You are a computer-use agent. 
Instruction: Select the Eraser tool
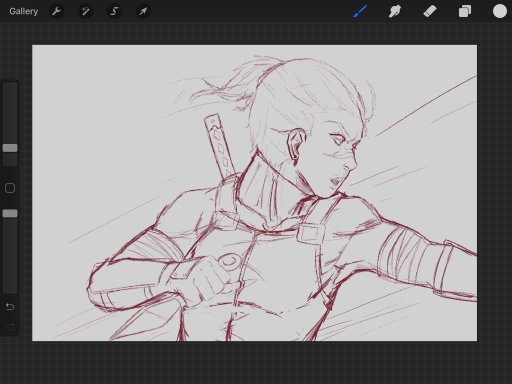[x=430, y=11]
